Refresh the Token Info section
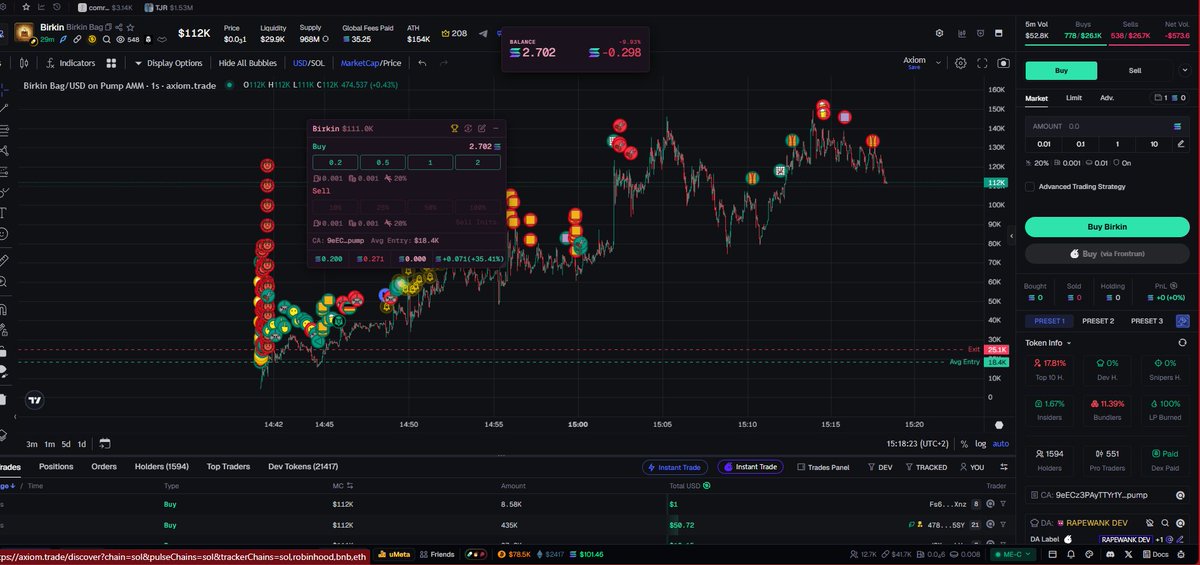 1182,342
